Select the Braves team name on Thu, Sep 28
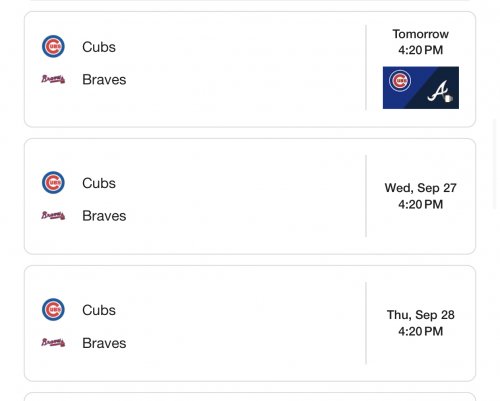Image resolution: width=500 pixels, height=401 pixels. pos(104,343)
